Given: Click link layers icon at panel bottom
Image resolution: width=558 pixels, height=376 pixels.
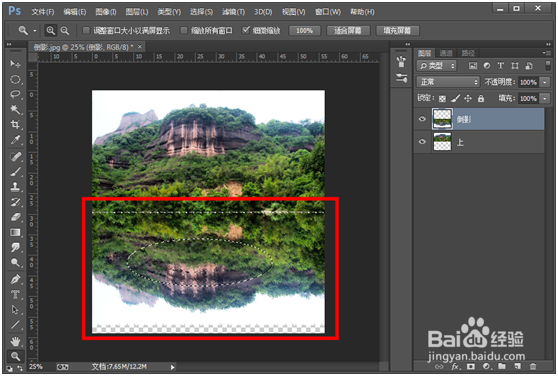Looking at the screenshot, I should [439, 366].
